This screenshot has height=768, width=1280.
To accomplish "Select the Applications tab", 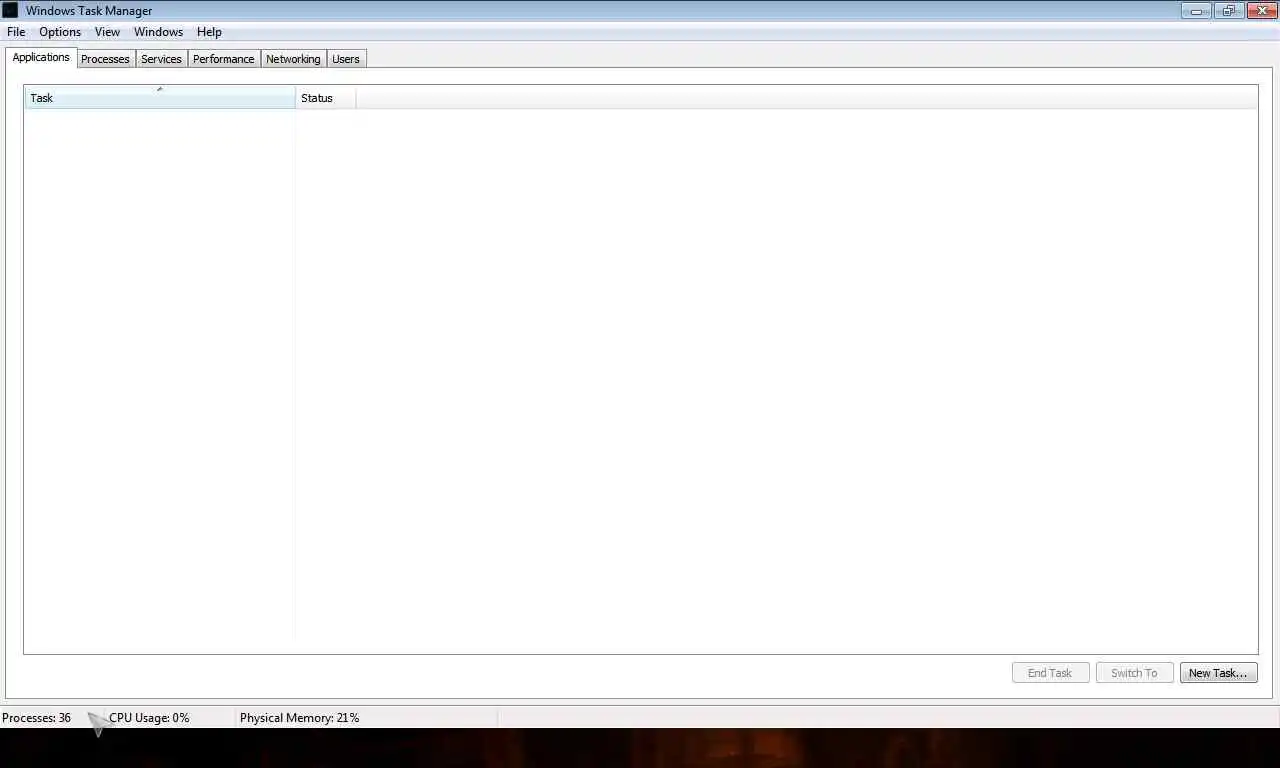I will coord(41,57).
